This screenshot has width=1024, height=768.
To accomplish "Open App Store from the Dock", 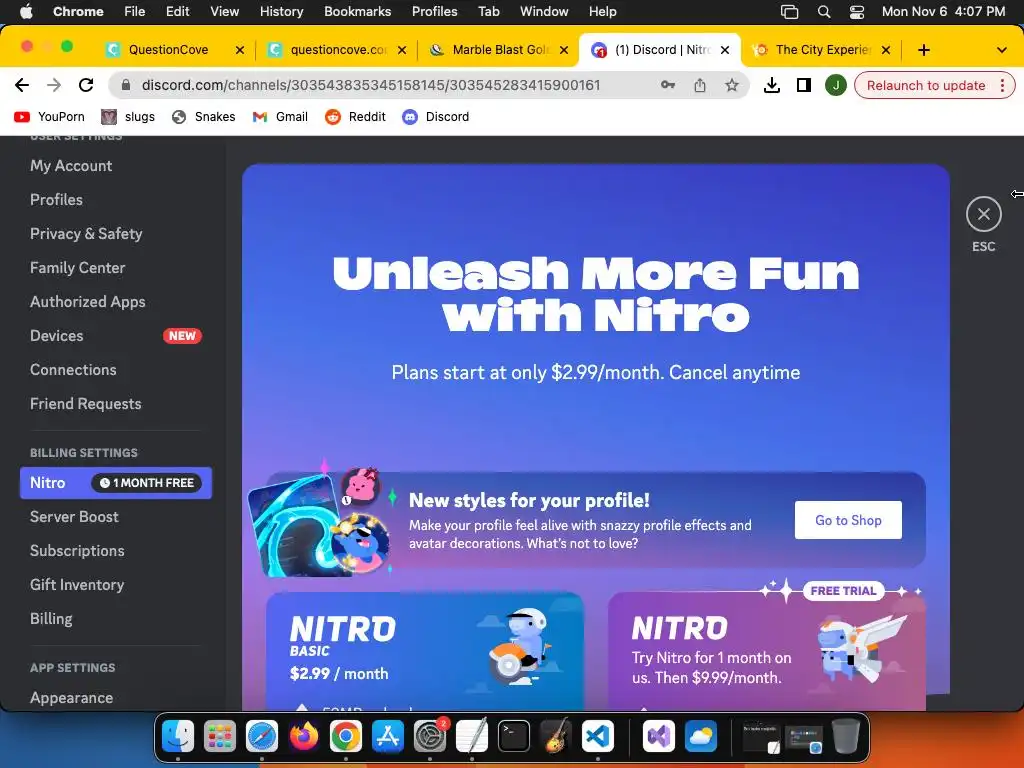I will point(388,737).
